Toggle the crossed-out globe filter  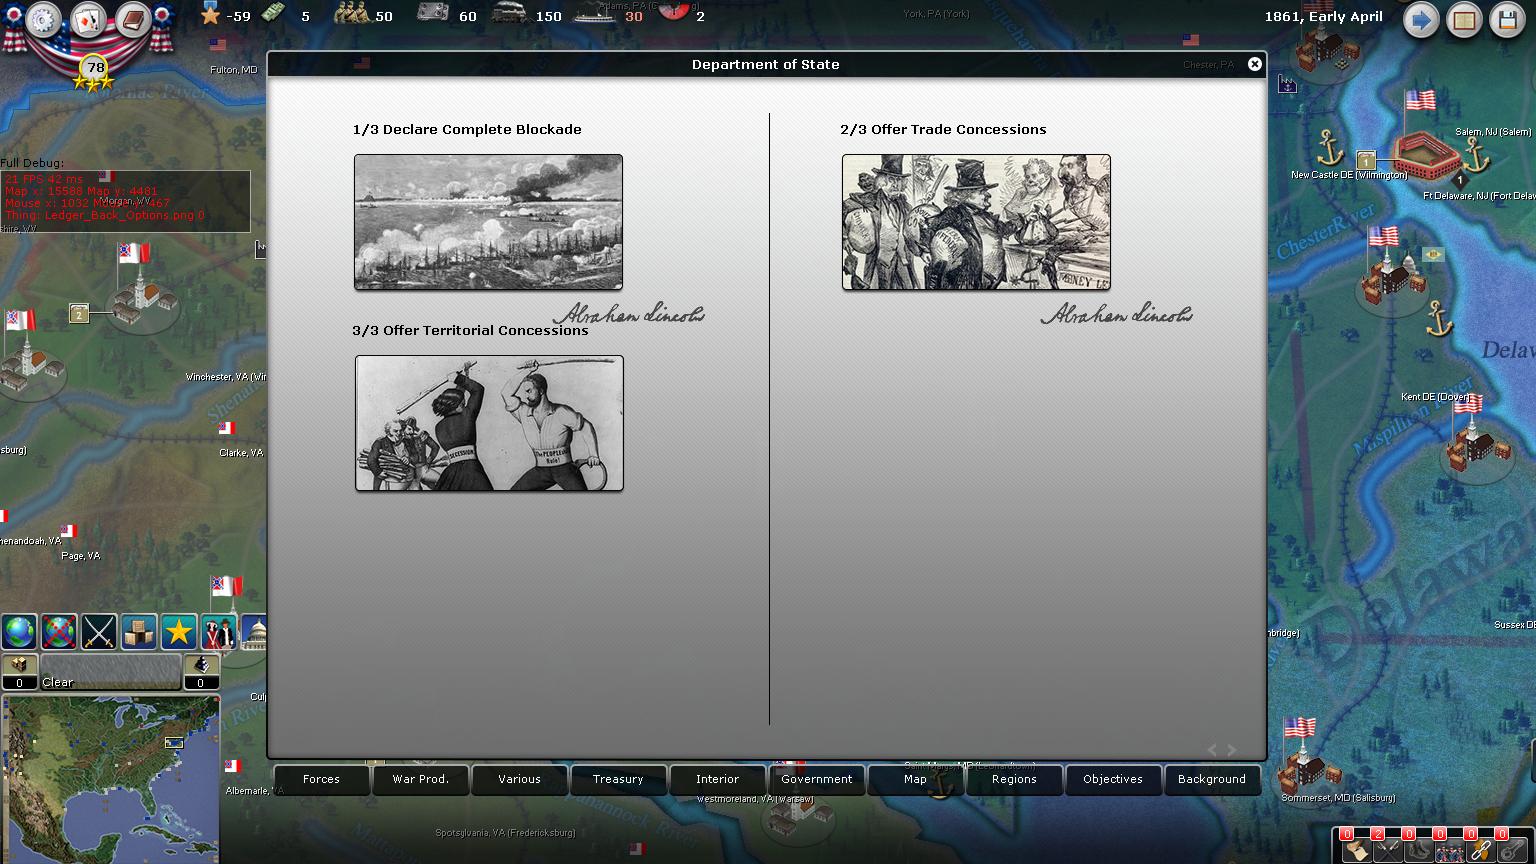click(59, 632)
